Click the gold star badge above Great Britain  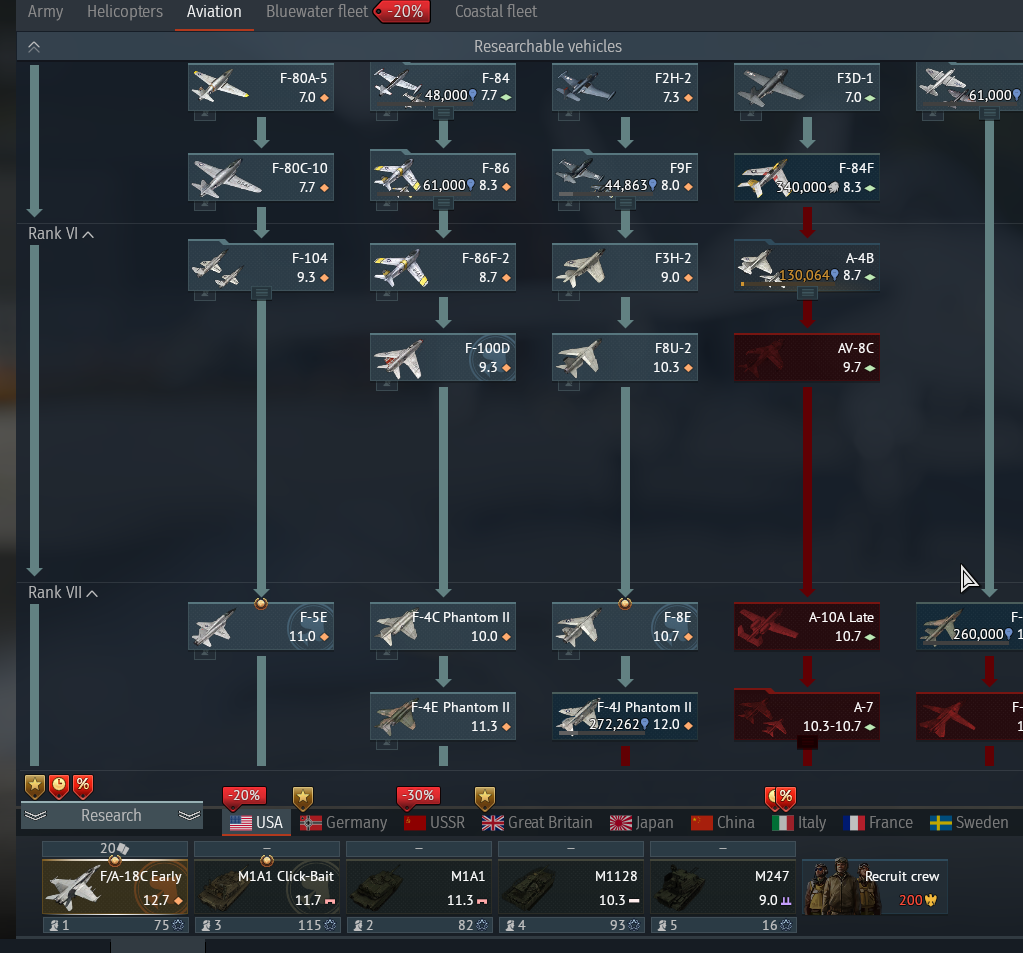(x=484, y=798)
